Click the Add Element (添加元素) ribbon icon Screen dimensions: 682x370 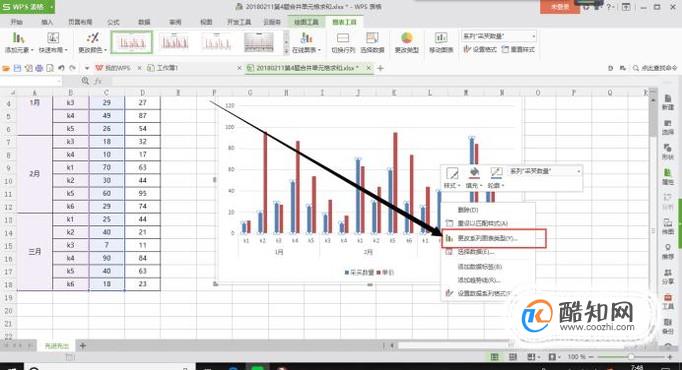tap(18, 42)
